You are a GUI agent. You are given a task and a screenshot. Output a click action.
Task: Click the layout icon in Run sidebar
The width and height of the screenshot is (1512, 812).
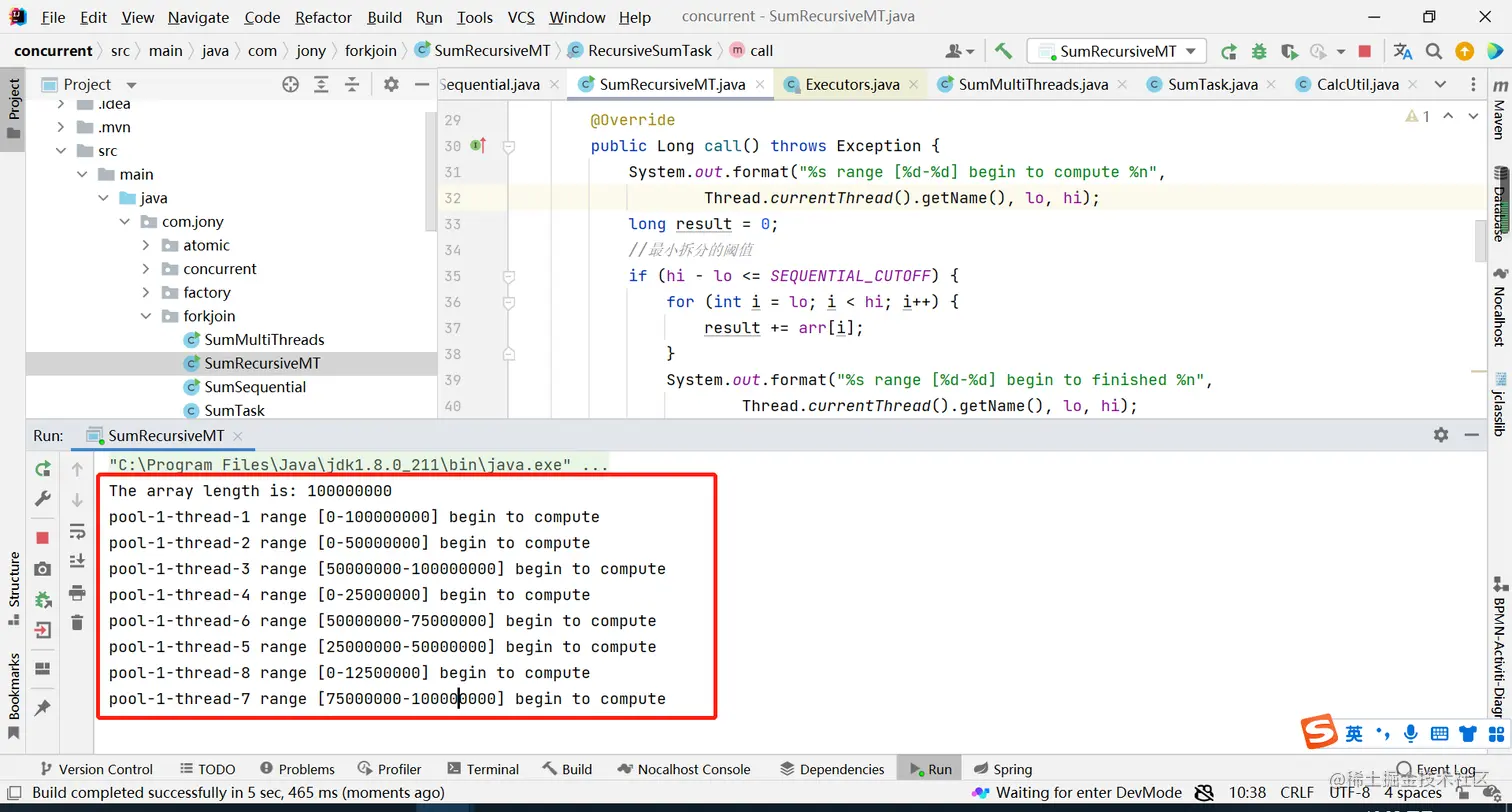42,669
